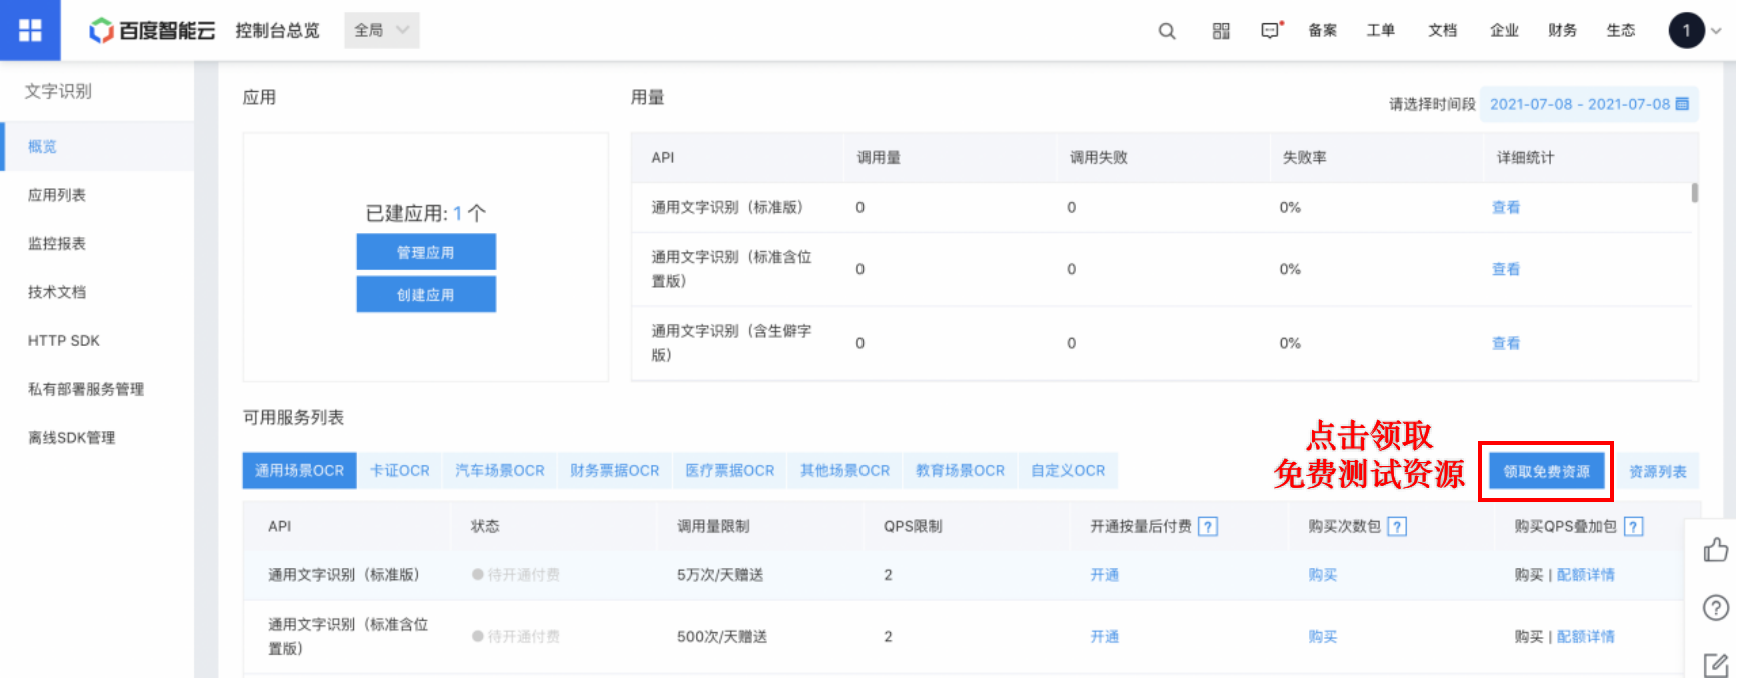This screenshot has height=678, width=1738.
Task: Click the 文字识别 sidebar title
Action: [x=58, y=91]
